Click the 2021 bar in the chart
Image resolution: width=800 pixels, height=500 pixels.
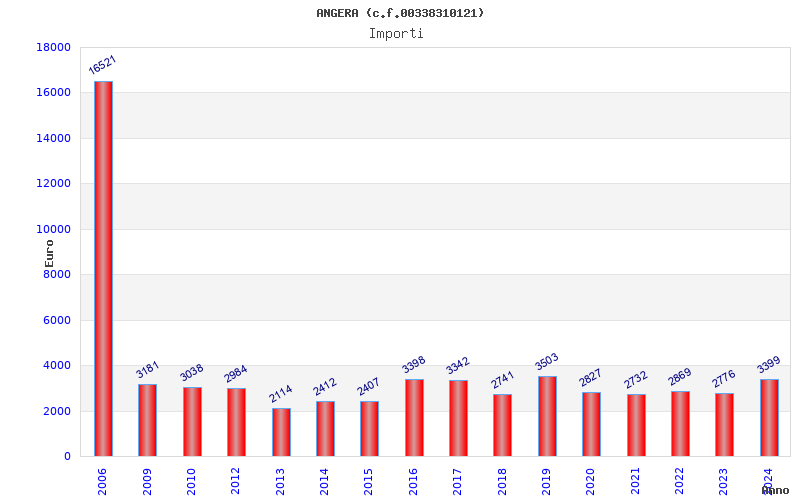pyautogui.click(x=636, y=425)
